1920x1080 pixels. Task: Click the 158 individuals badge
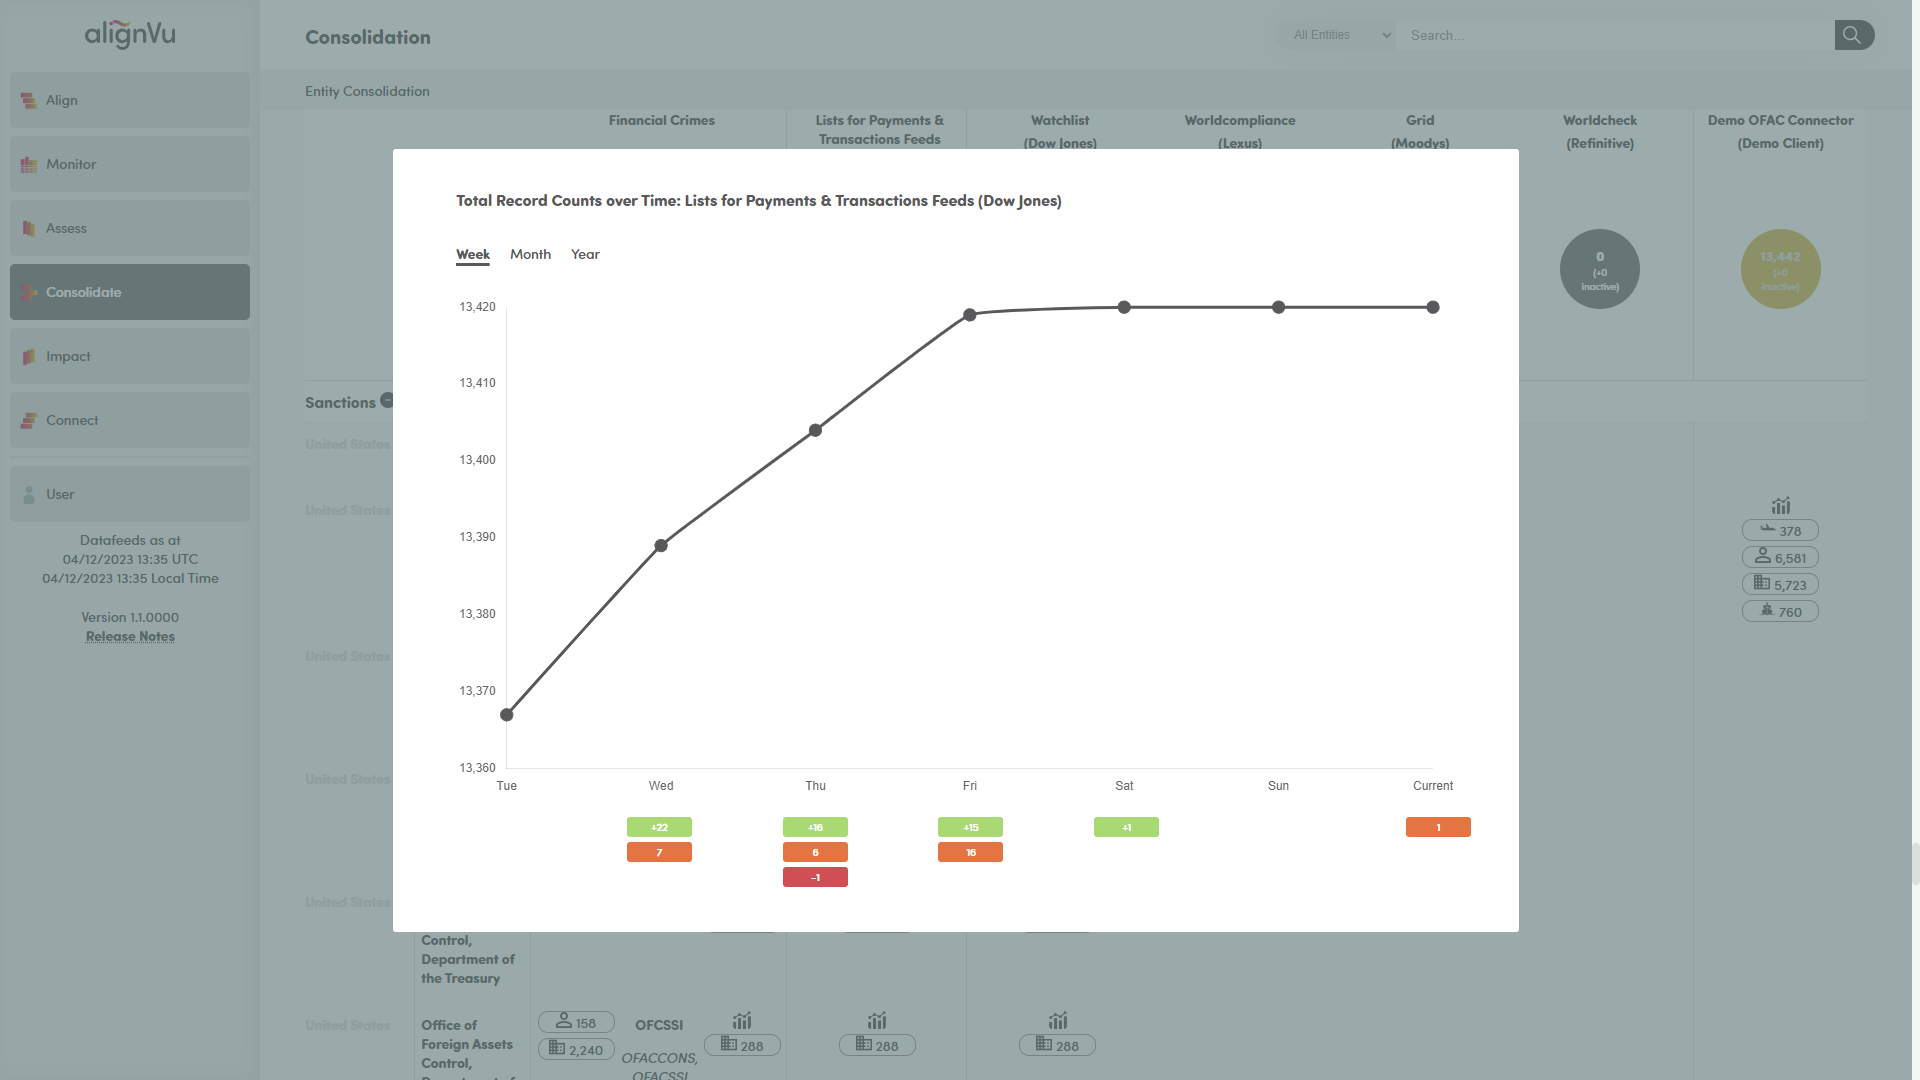click(576, 1022)
